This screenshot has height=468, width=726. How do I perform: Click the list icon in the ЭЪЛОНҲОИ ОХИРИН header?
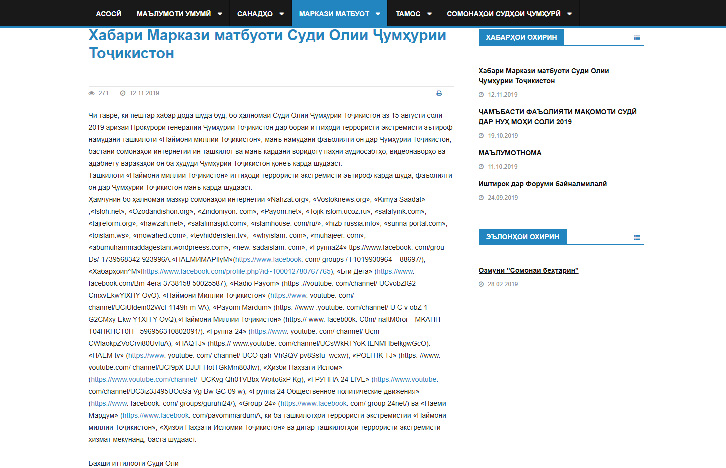click(638, 239)
